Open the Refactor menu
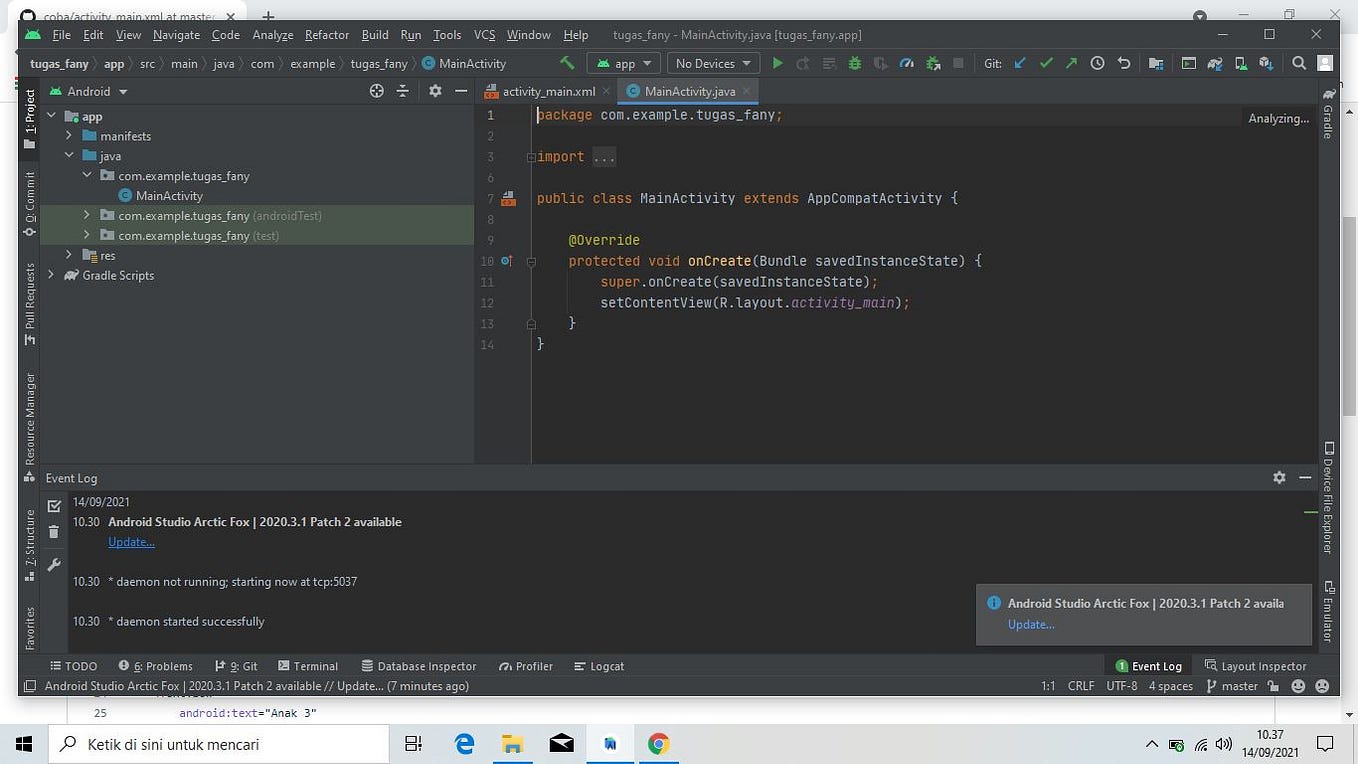 tap(326, 34)
